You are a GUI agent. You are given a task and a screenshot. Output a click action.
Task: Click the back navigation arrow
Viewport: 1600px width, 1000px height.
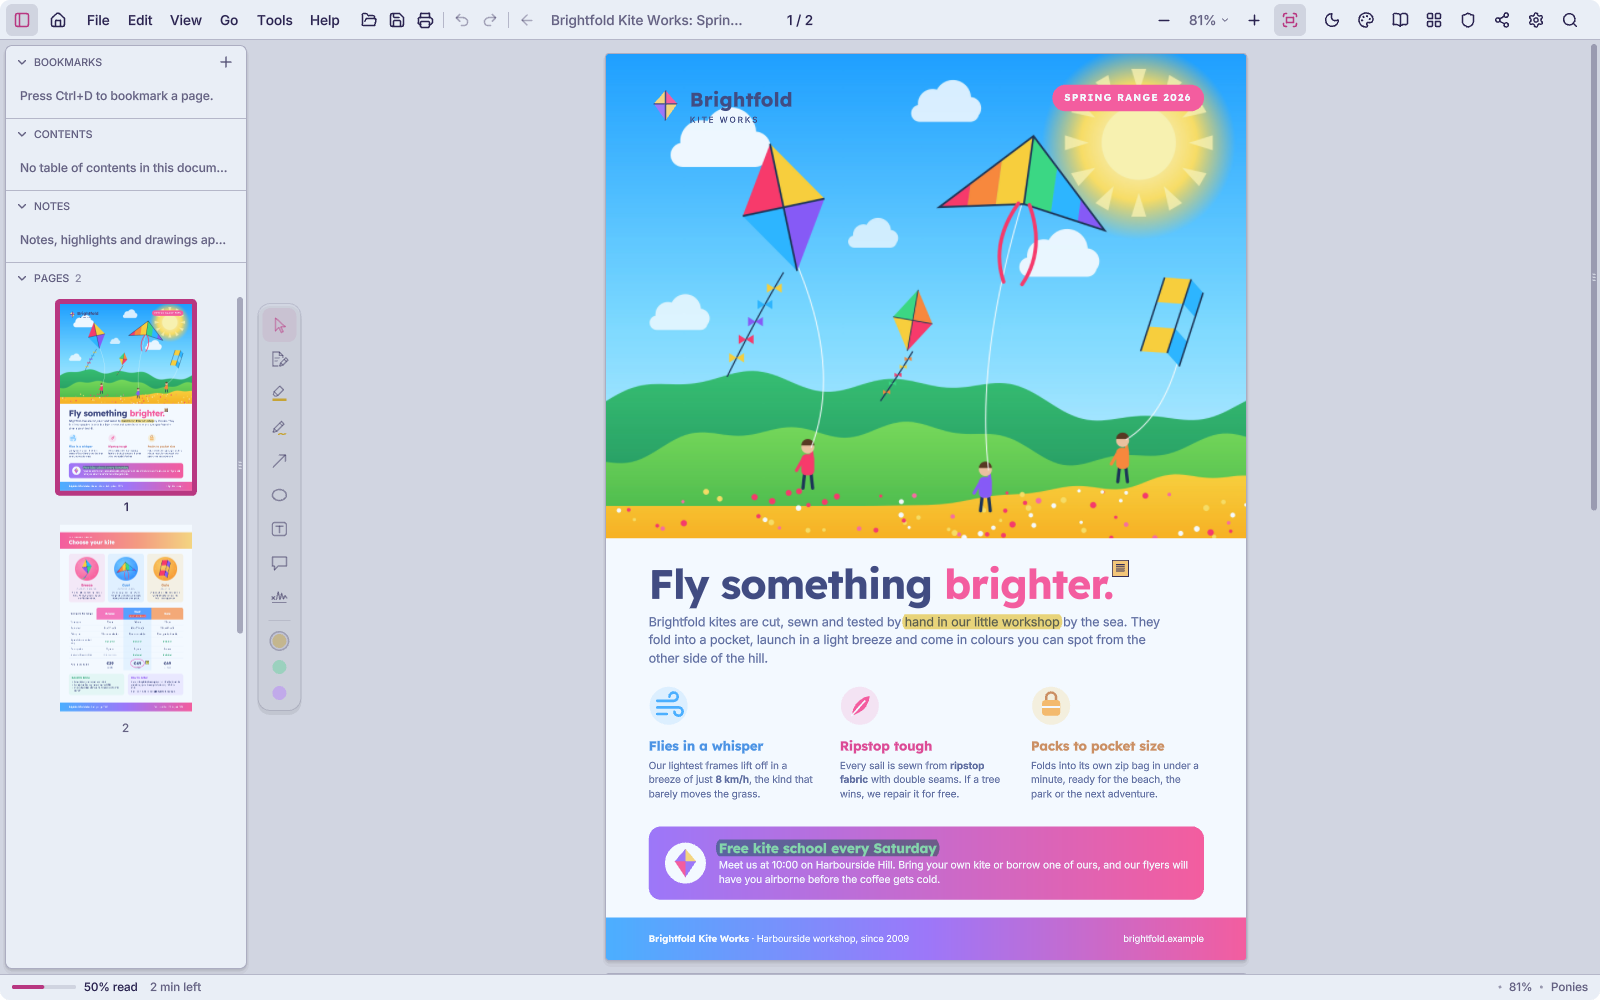[527, 20]
